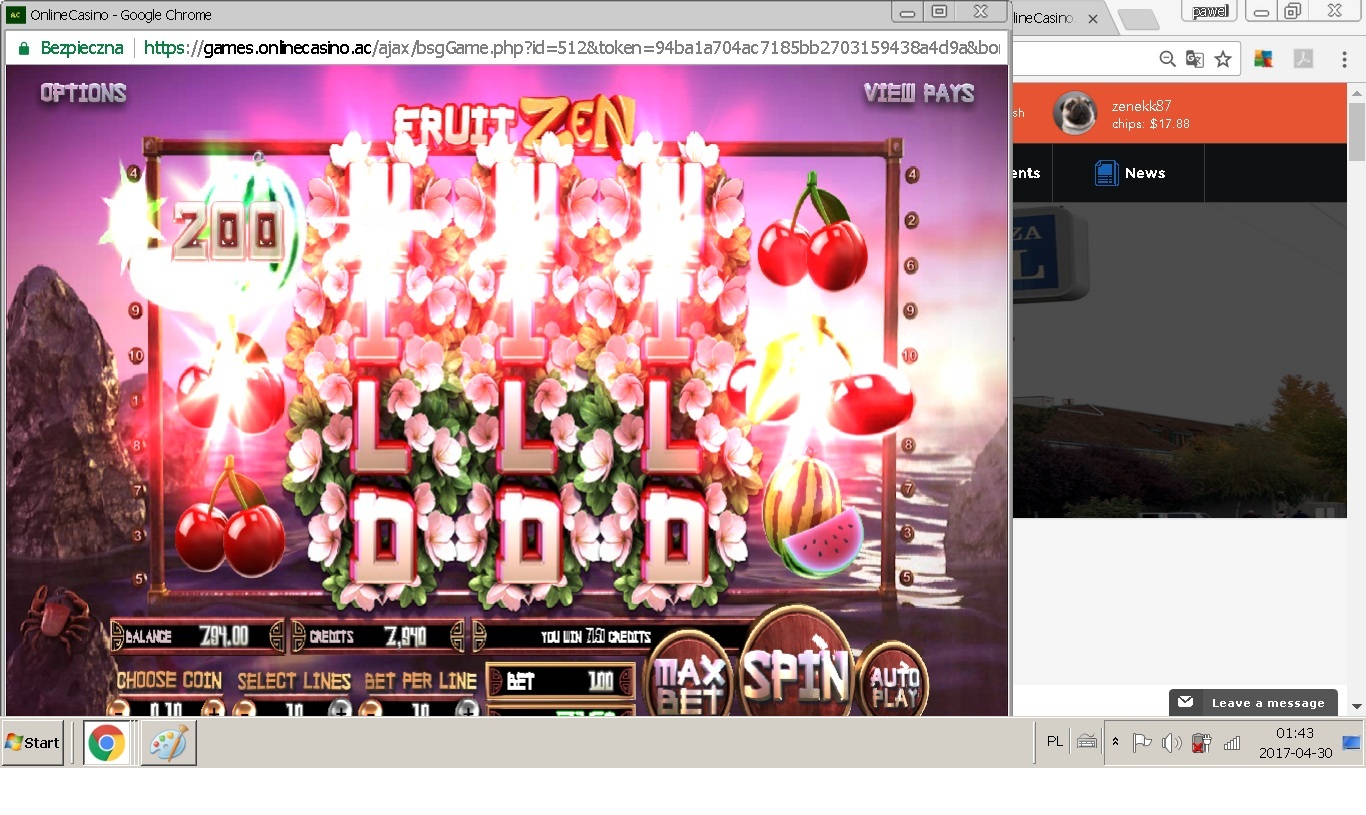Open the Google Translate page icon
Screen dimensions: 1366x815
1195,59
